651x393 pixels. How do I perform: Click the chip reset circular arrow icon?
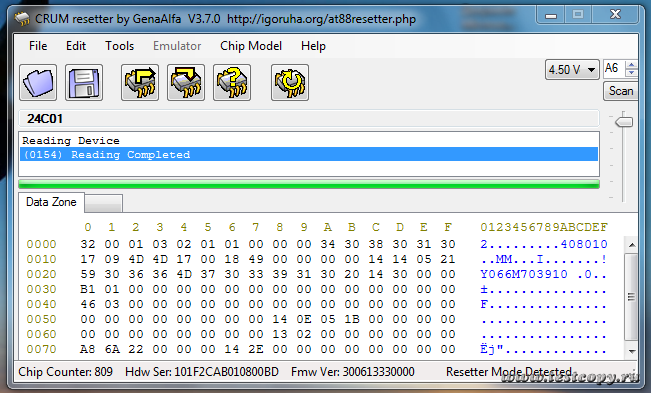[290, 83]
